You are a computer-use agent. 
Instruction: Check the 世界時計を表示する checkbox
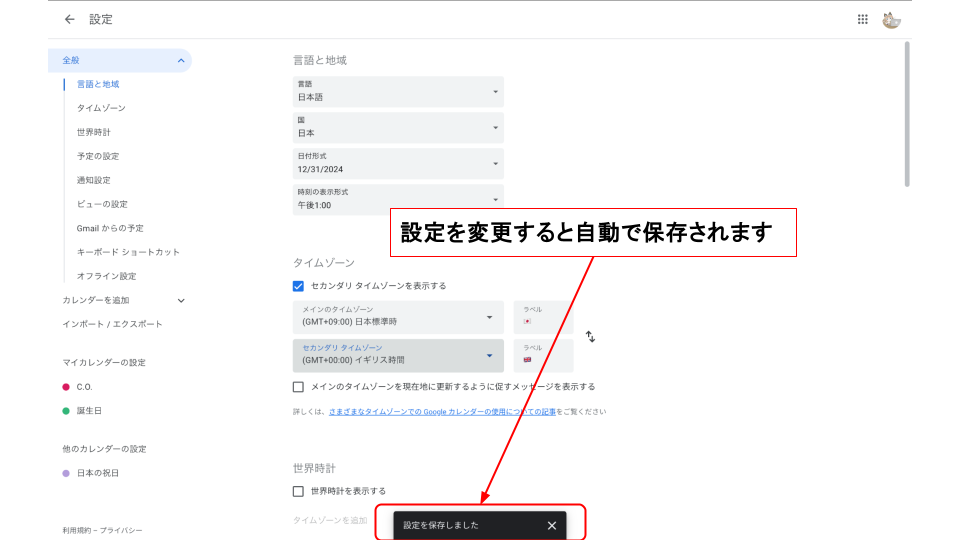coord(299,491)
